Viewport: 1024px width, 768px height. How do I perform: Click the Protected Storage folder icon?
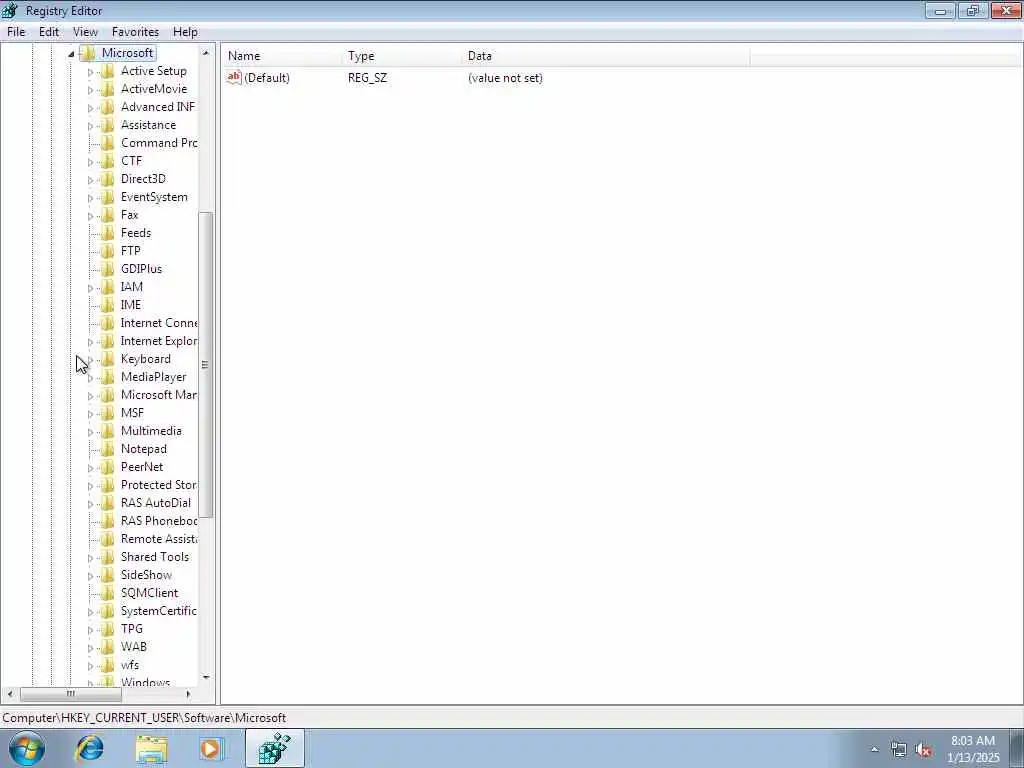108,485
